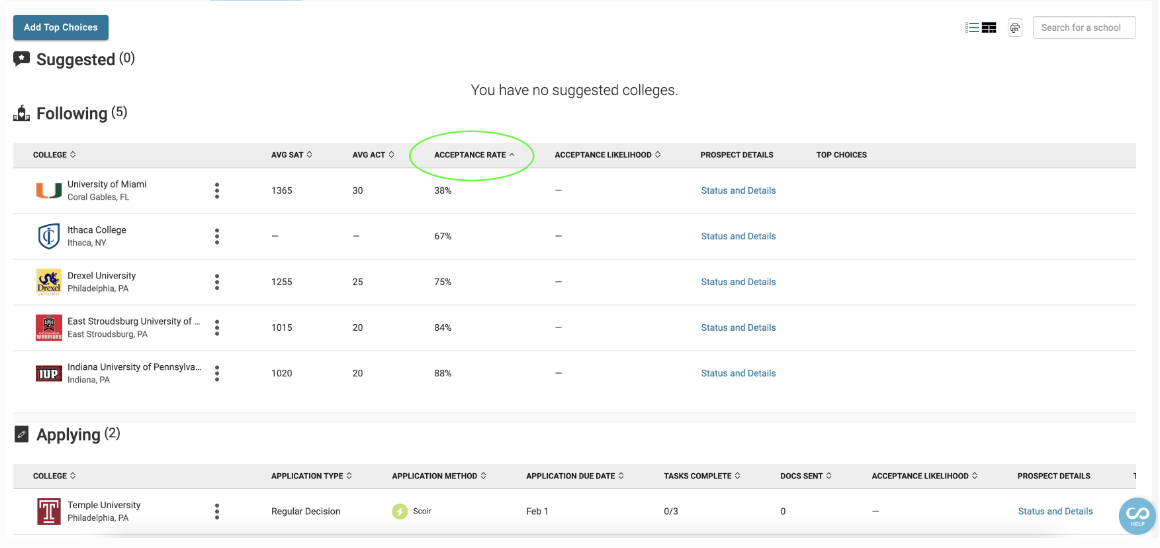Switch to list view icon
The image size is (1160, 548).
coord(972,27)
